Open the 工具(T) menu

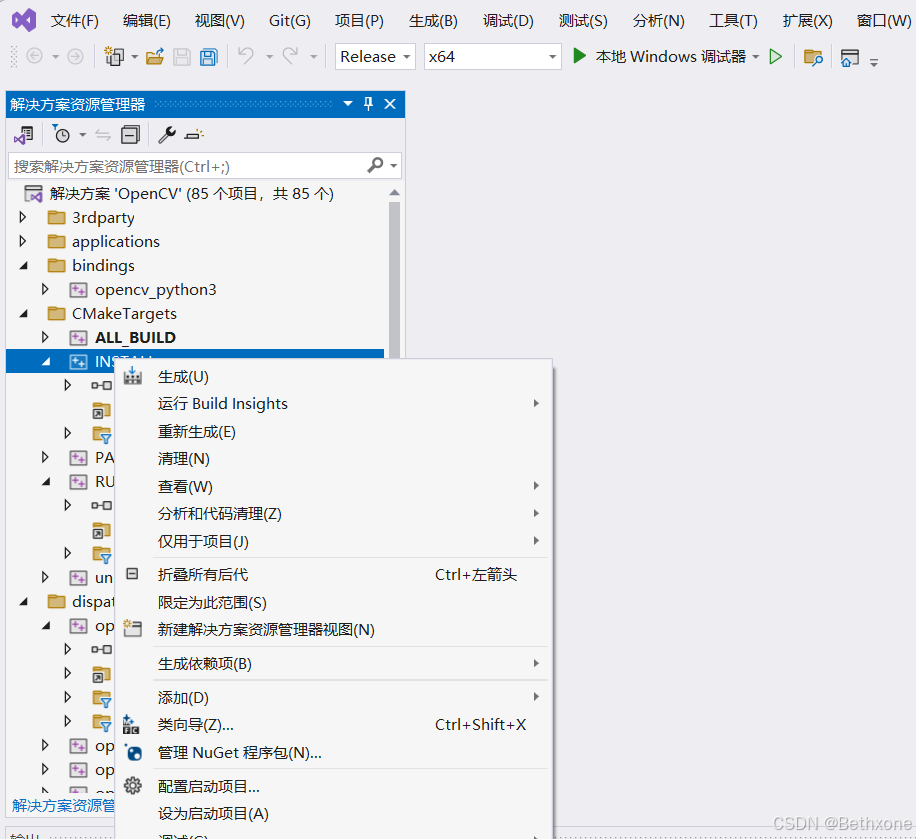coord(733,21)
